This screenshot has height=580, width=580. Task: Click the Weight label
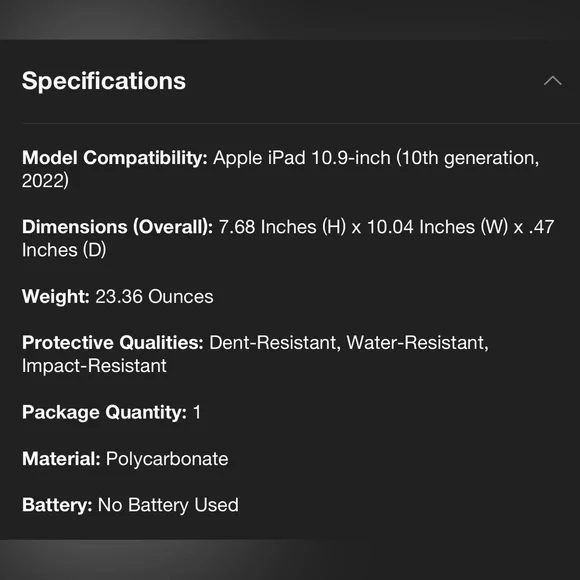click(55, 297)
